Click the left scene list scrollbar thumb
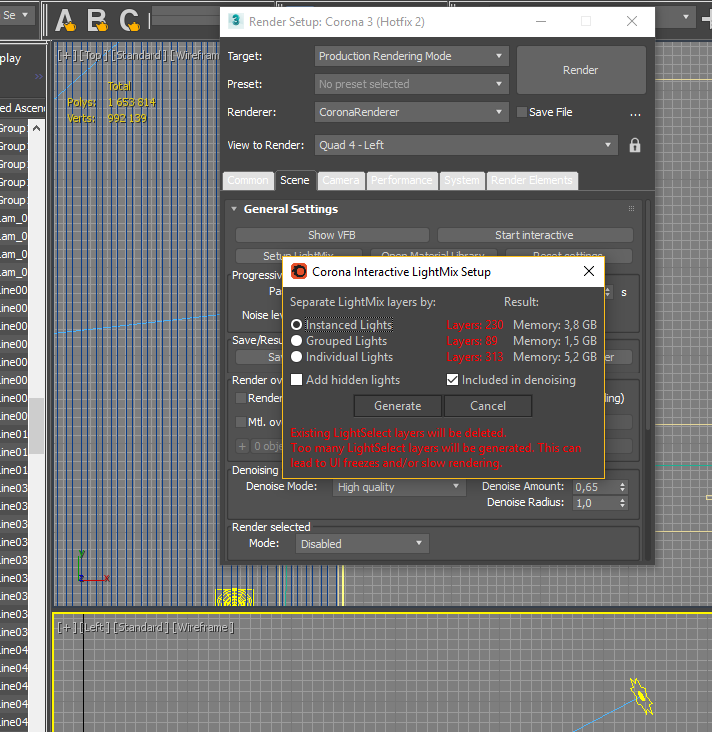This screenshot has height=732, width=712. (36, 426)
